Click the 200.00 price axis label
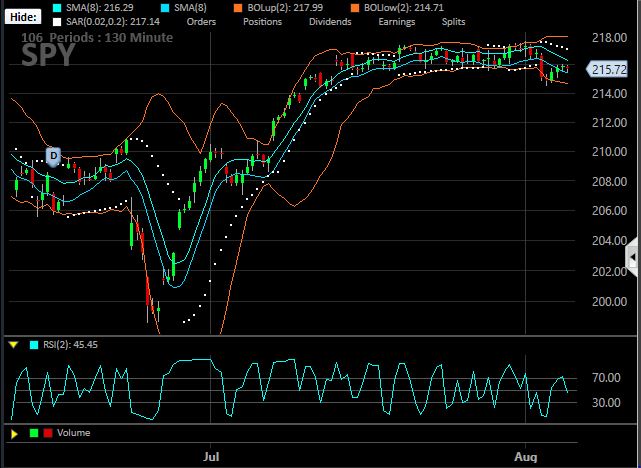The image size is (641, 468). point(609,302)
